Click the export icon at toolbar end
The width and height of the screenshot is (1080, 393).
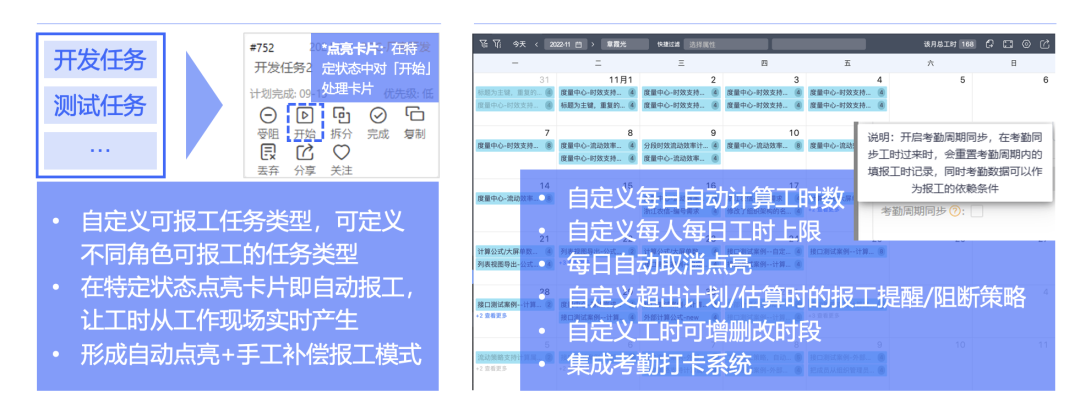pos(1044,44)
